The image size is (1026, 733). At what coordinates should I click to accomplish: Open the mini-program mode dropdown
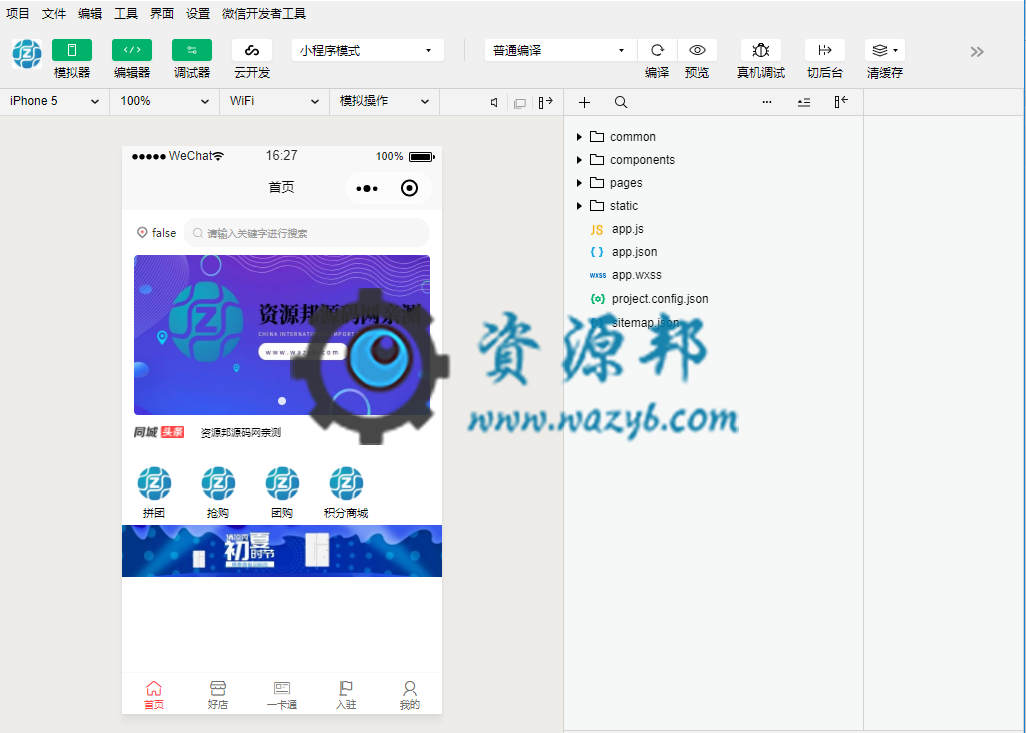[368, 50]
